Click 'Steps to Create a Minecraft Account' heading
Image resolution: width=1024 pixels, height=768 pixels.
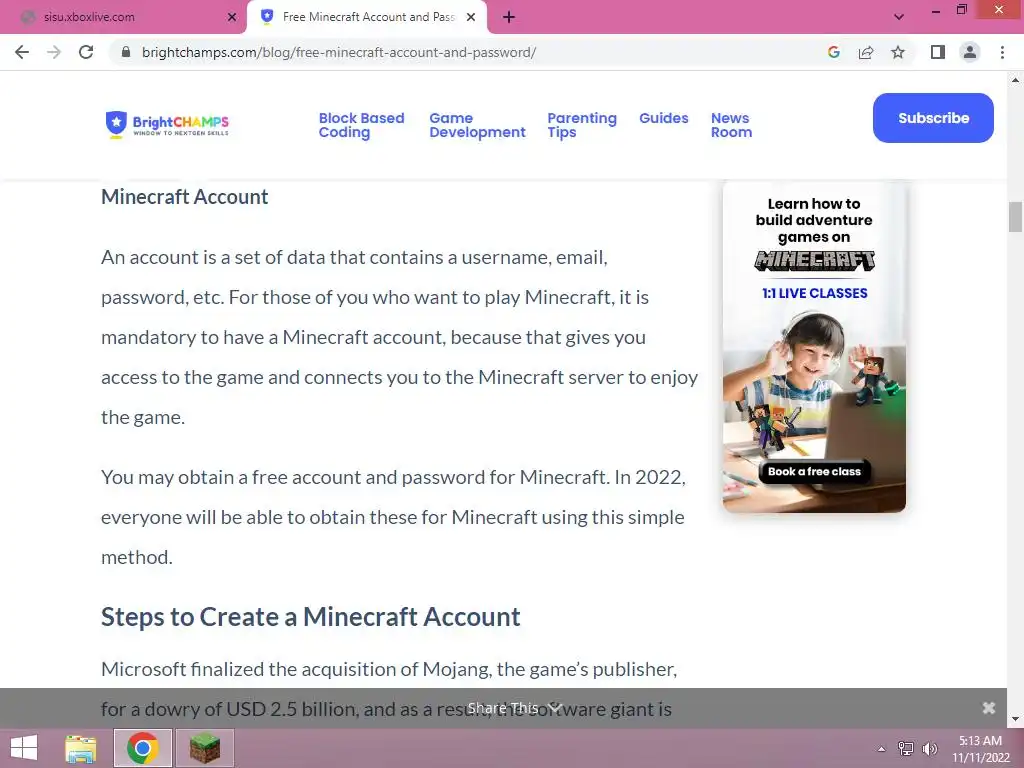pos(311,616)
